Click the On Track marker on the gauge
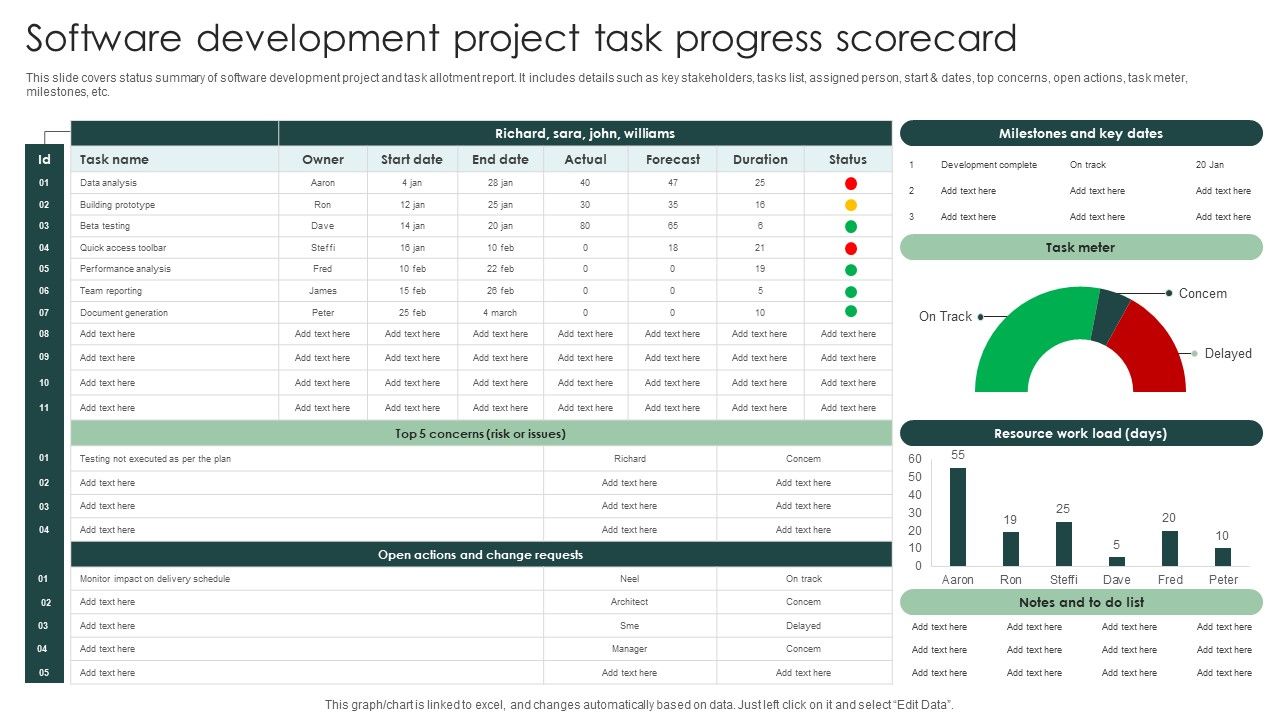Image resolution: width=1280 pixels, height=720 pixels. tap(979, 315)
